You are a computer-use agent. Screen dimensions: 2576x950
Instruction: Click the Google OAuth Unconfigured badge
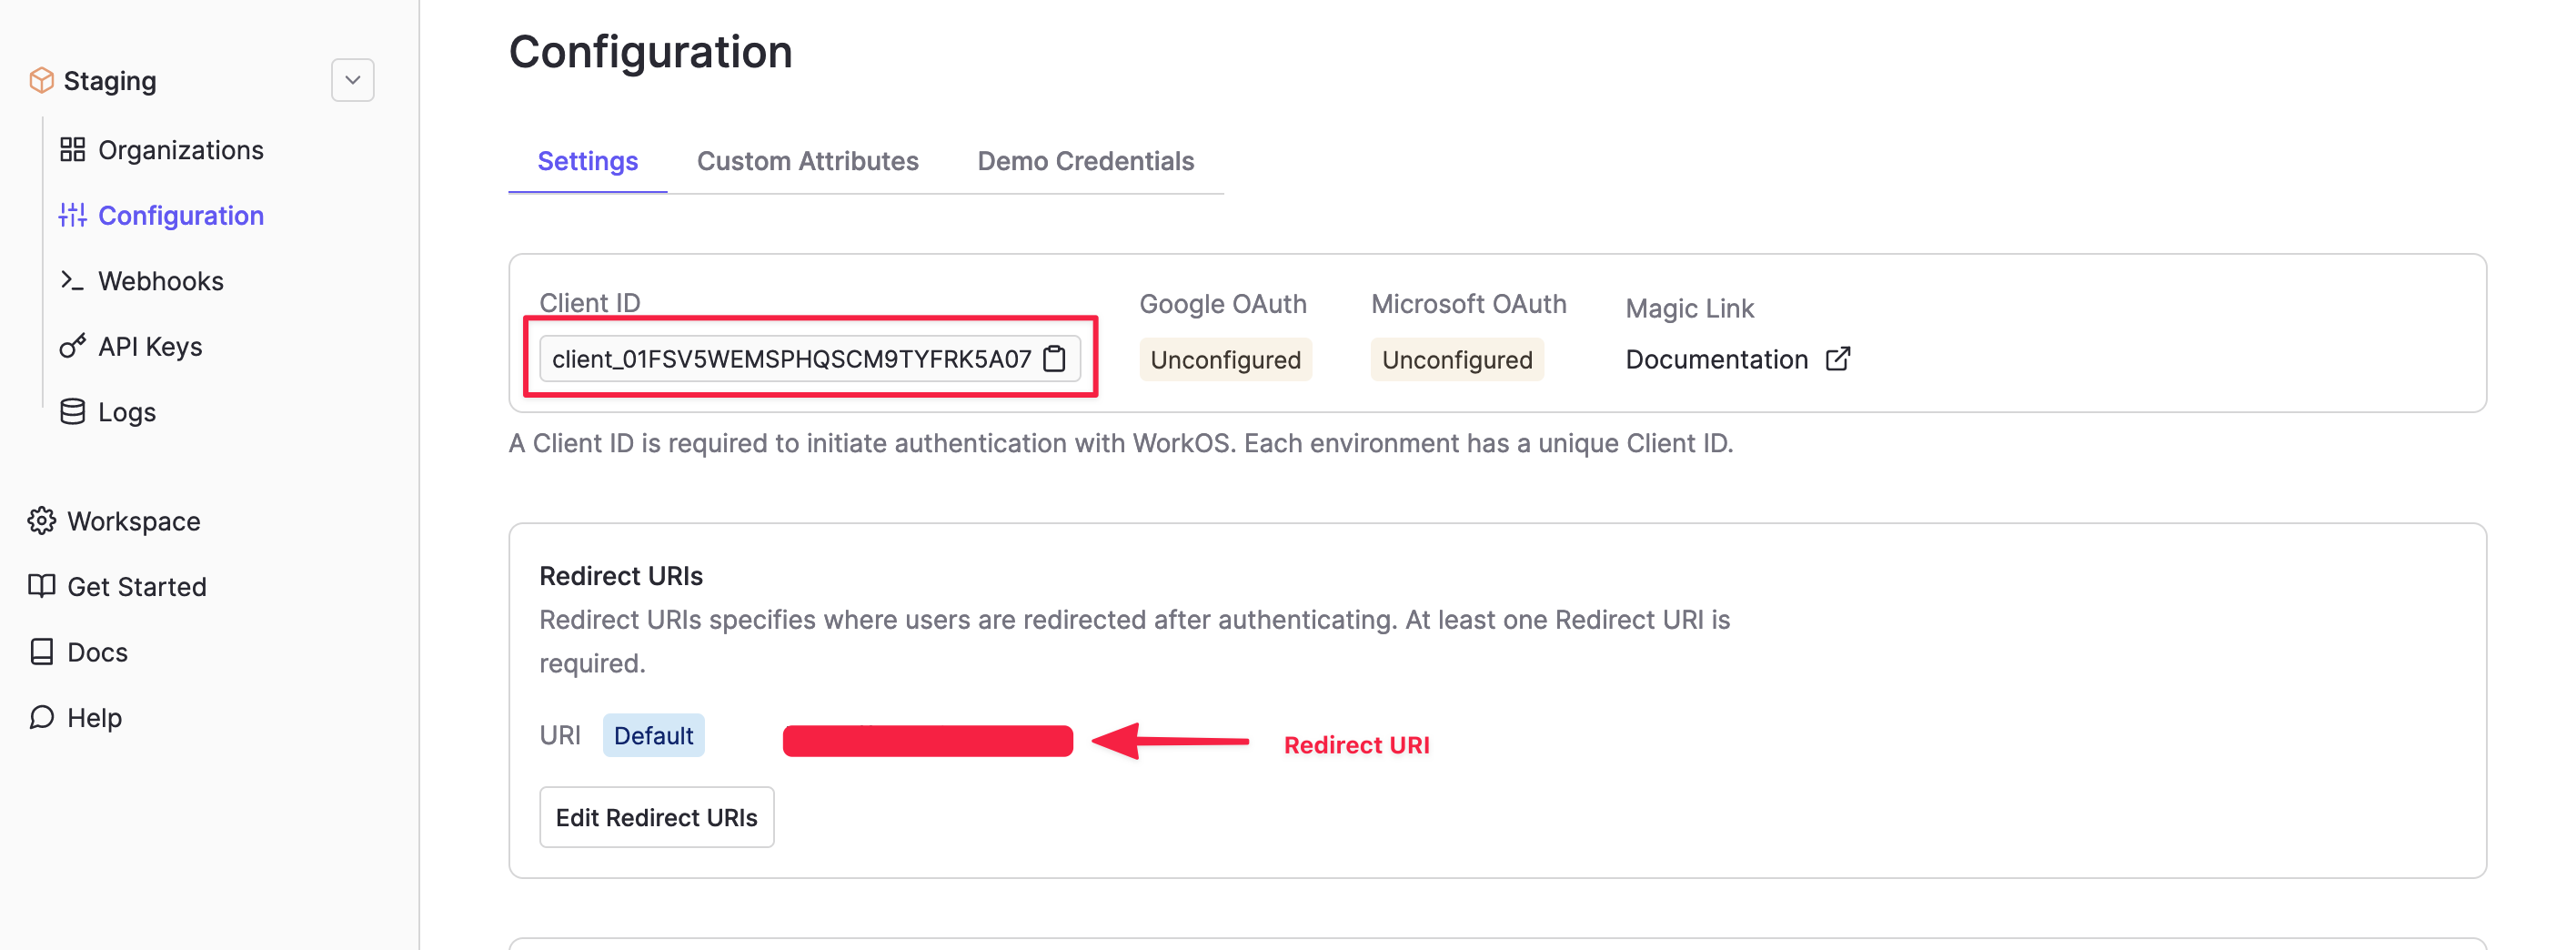1225,360
